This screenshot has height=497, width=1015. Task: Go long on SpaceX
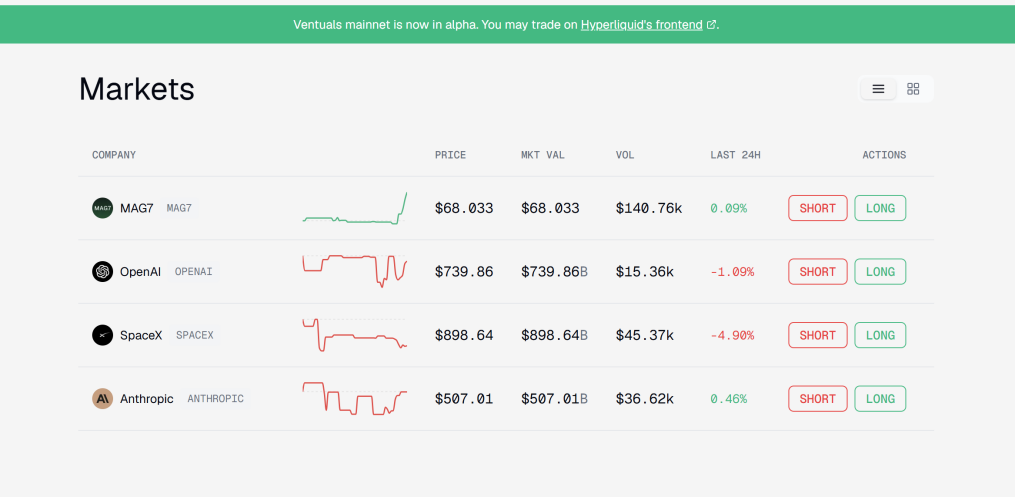click(880, 335)
